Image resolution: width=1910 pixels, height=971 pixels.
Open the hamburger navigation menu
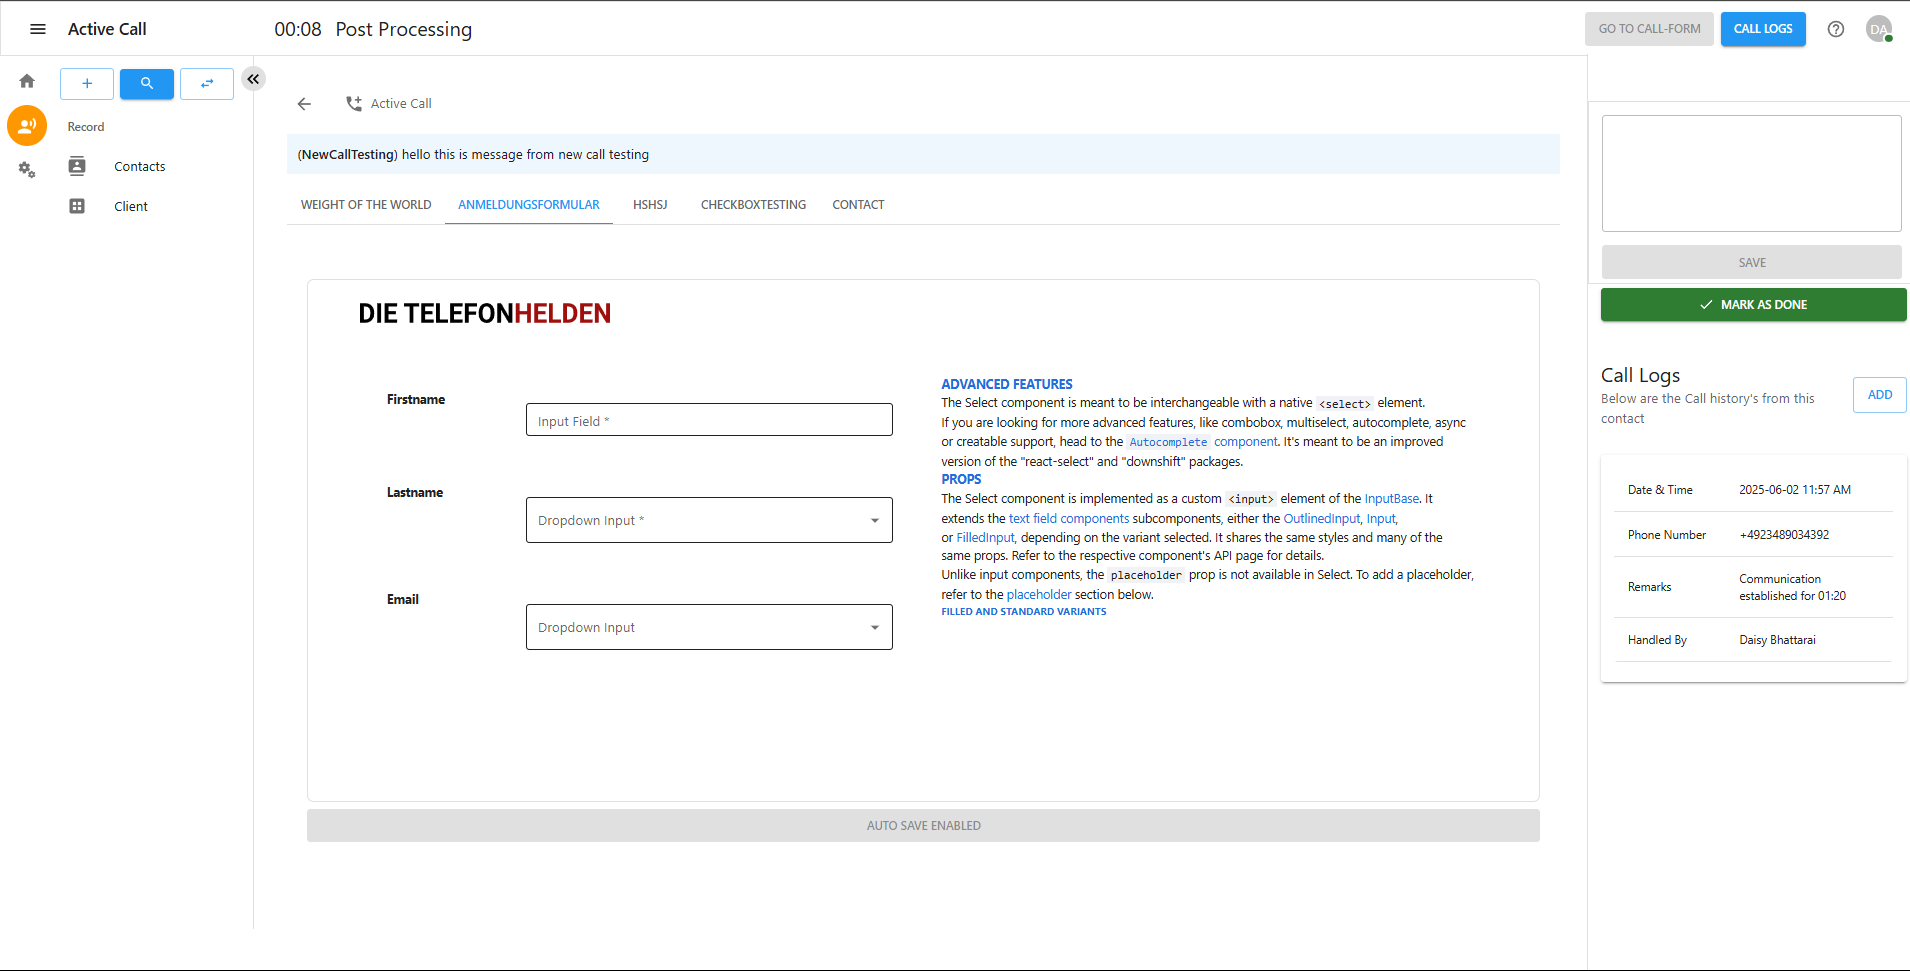tap(38, 29)
